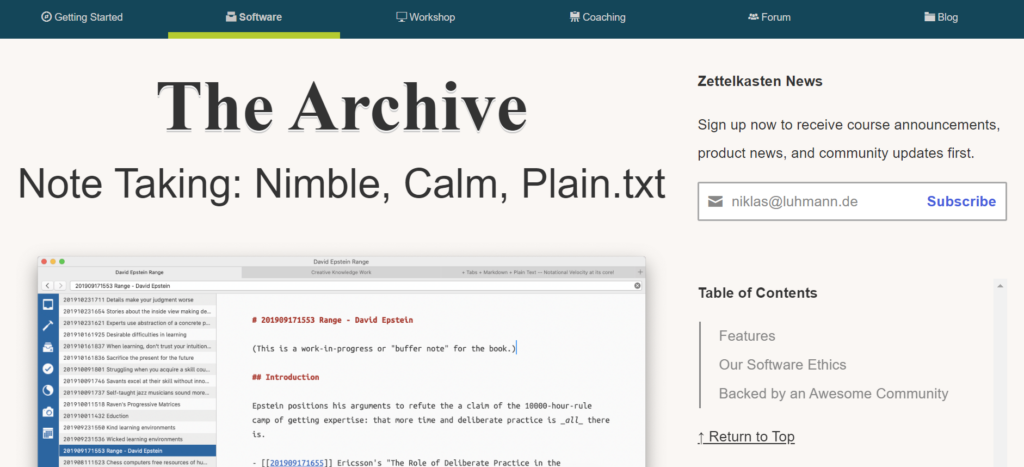Clear the app search field with X icon
The height and width of the screenshot is (467, 1024).
[x=637, y=286]
